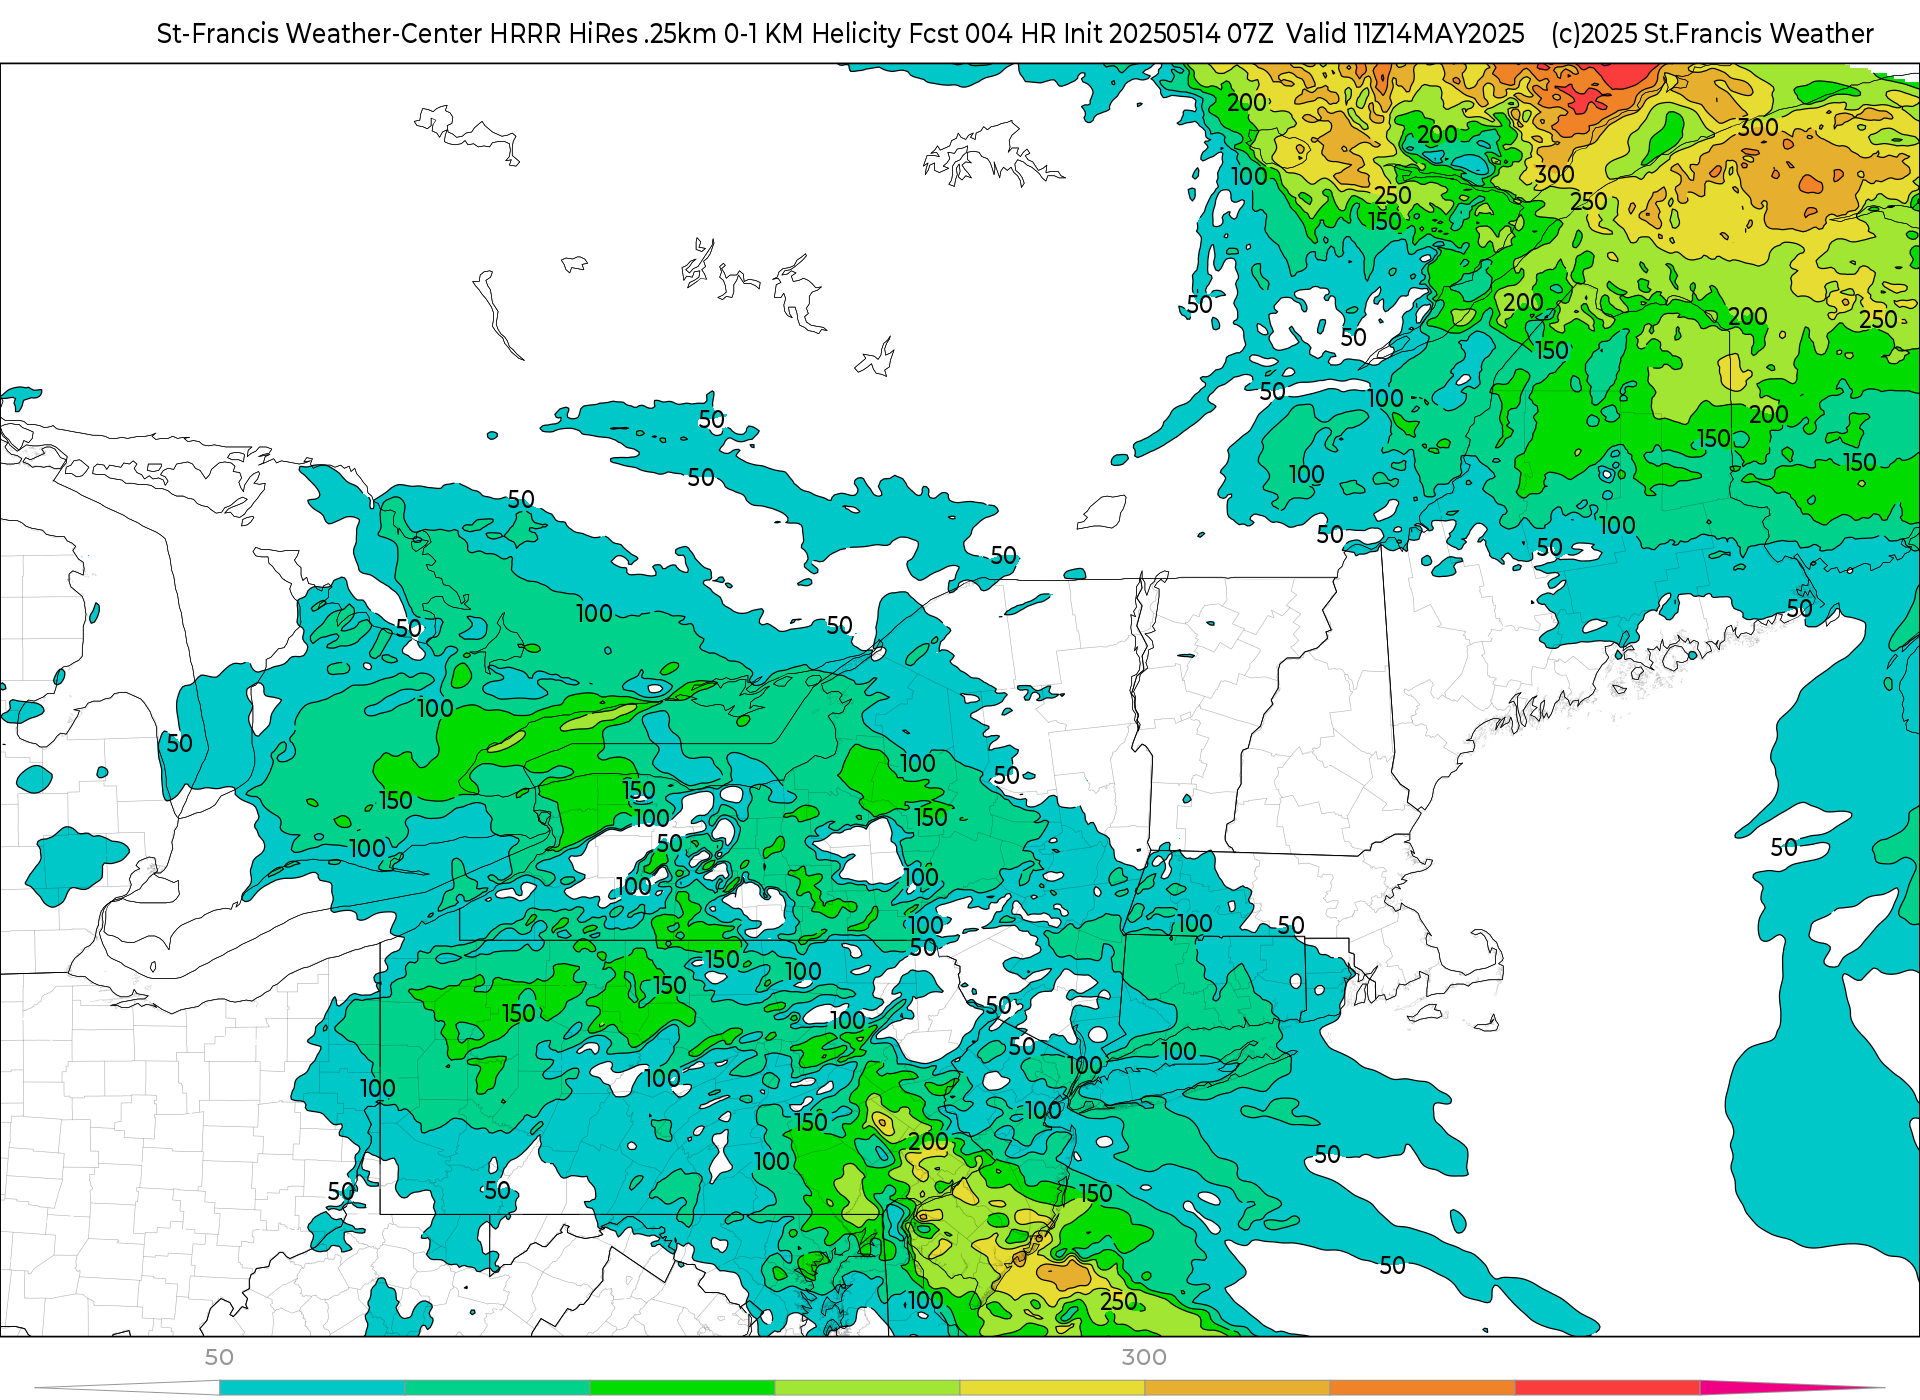Click the red color bar segment
Screen dimensions: 1920x1400
click(1607, 1388)
